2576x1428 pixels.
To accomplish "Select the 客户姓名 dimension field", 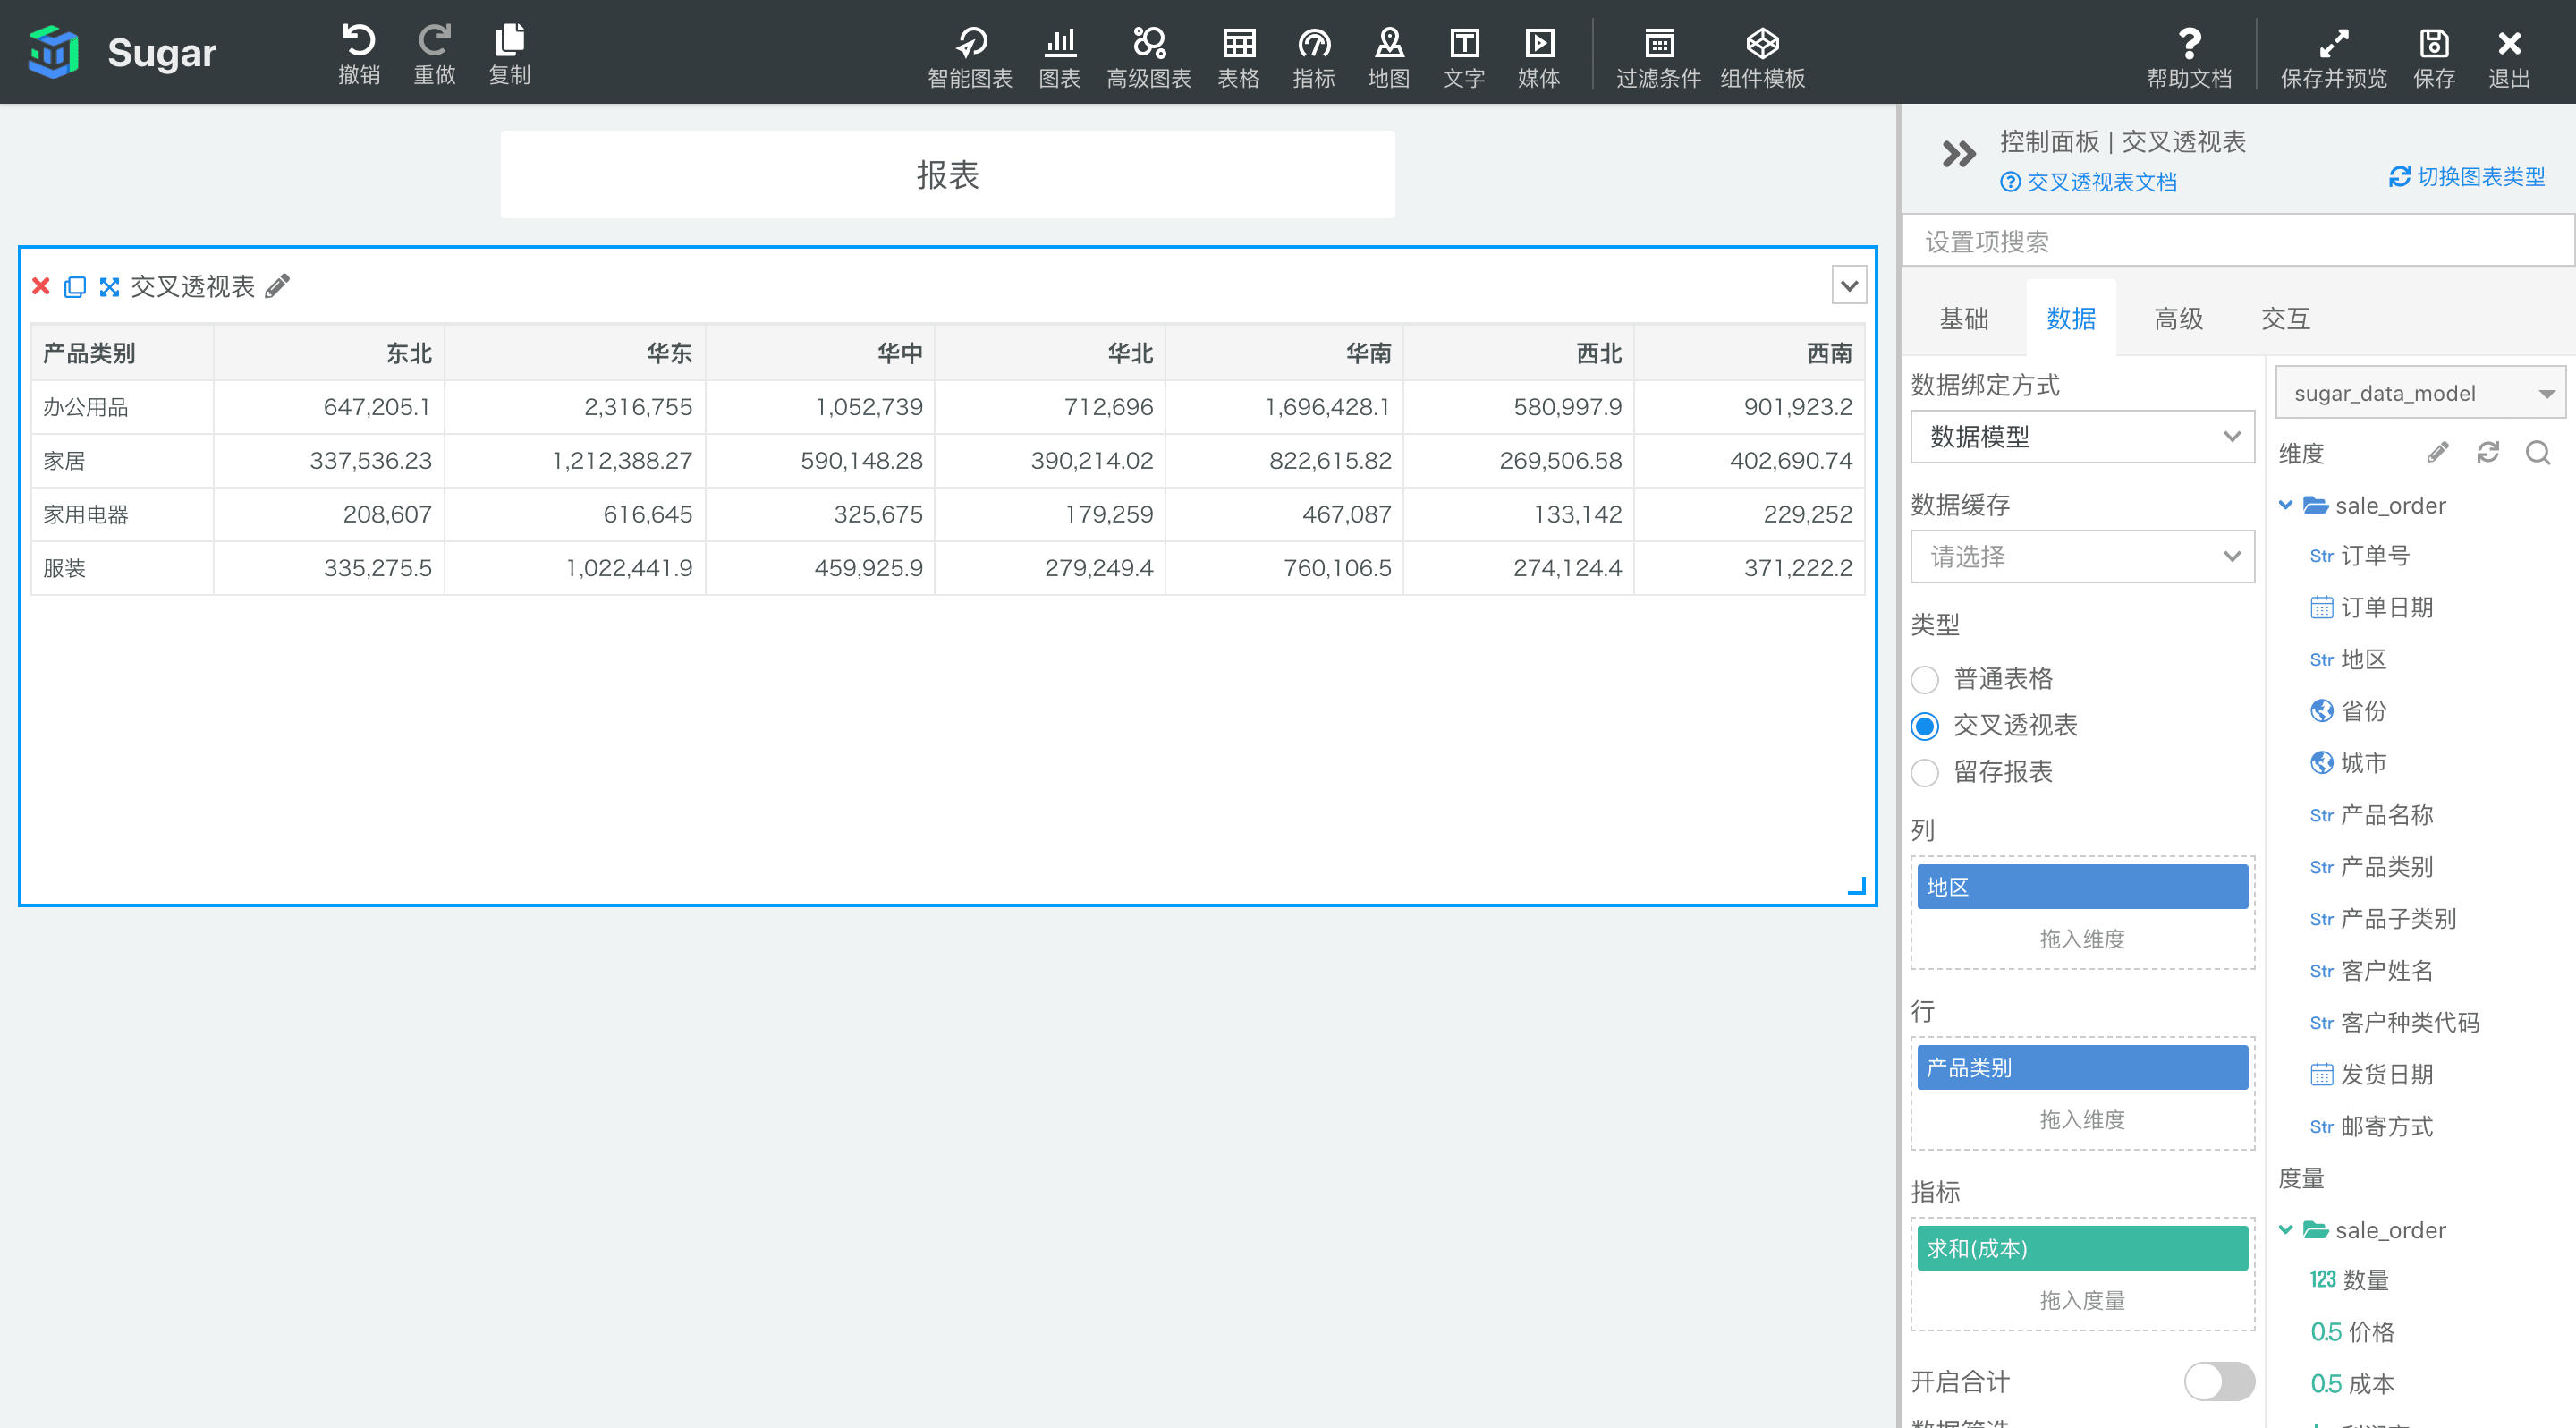I will coord(2371,971).
